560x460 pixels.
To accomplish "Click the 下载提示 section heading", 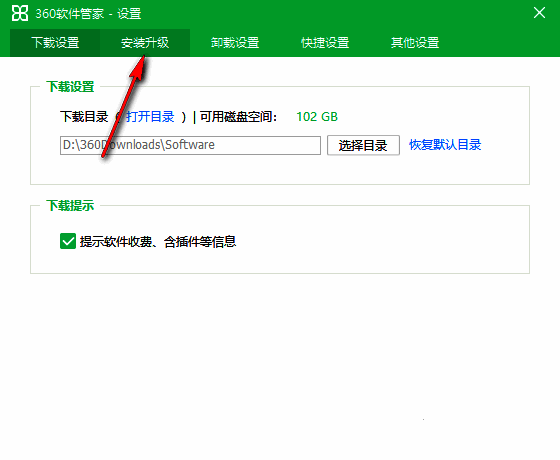I will (70, 206).
